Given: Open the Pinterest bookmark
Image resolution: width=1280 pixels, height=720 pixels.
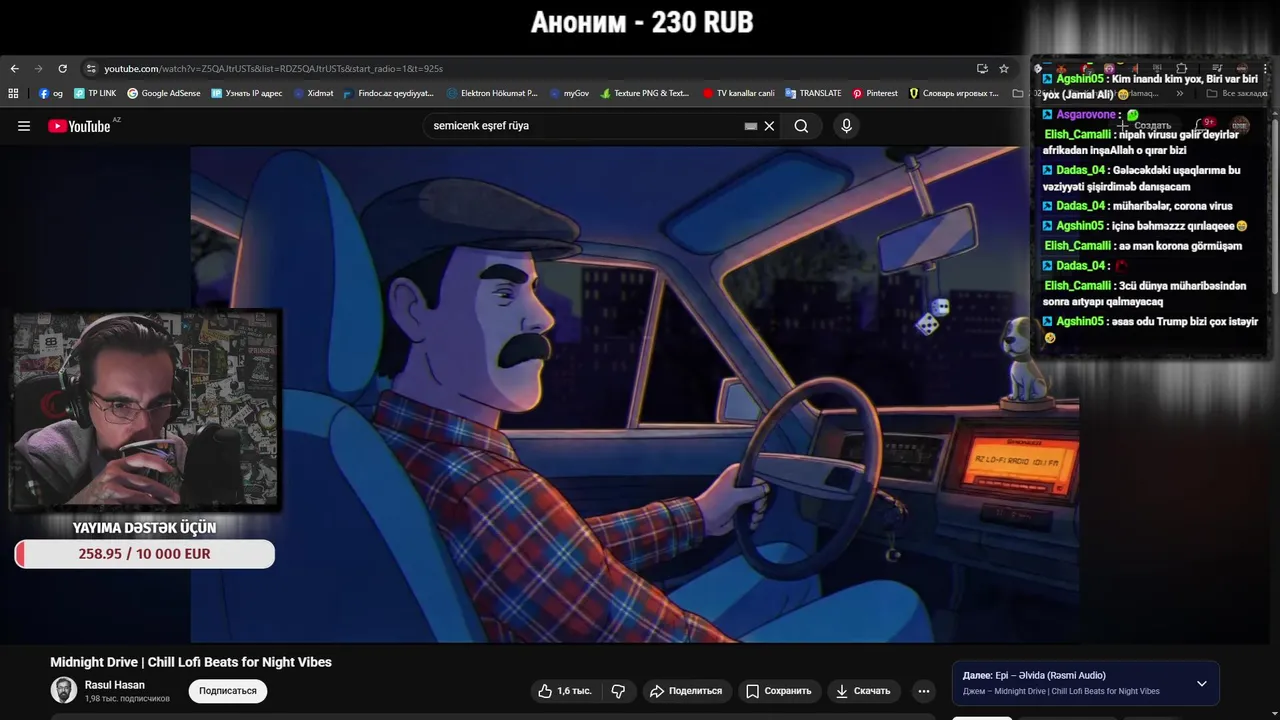Looking at the screenshot, I should tap(875, 93).
